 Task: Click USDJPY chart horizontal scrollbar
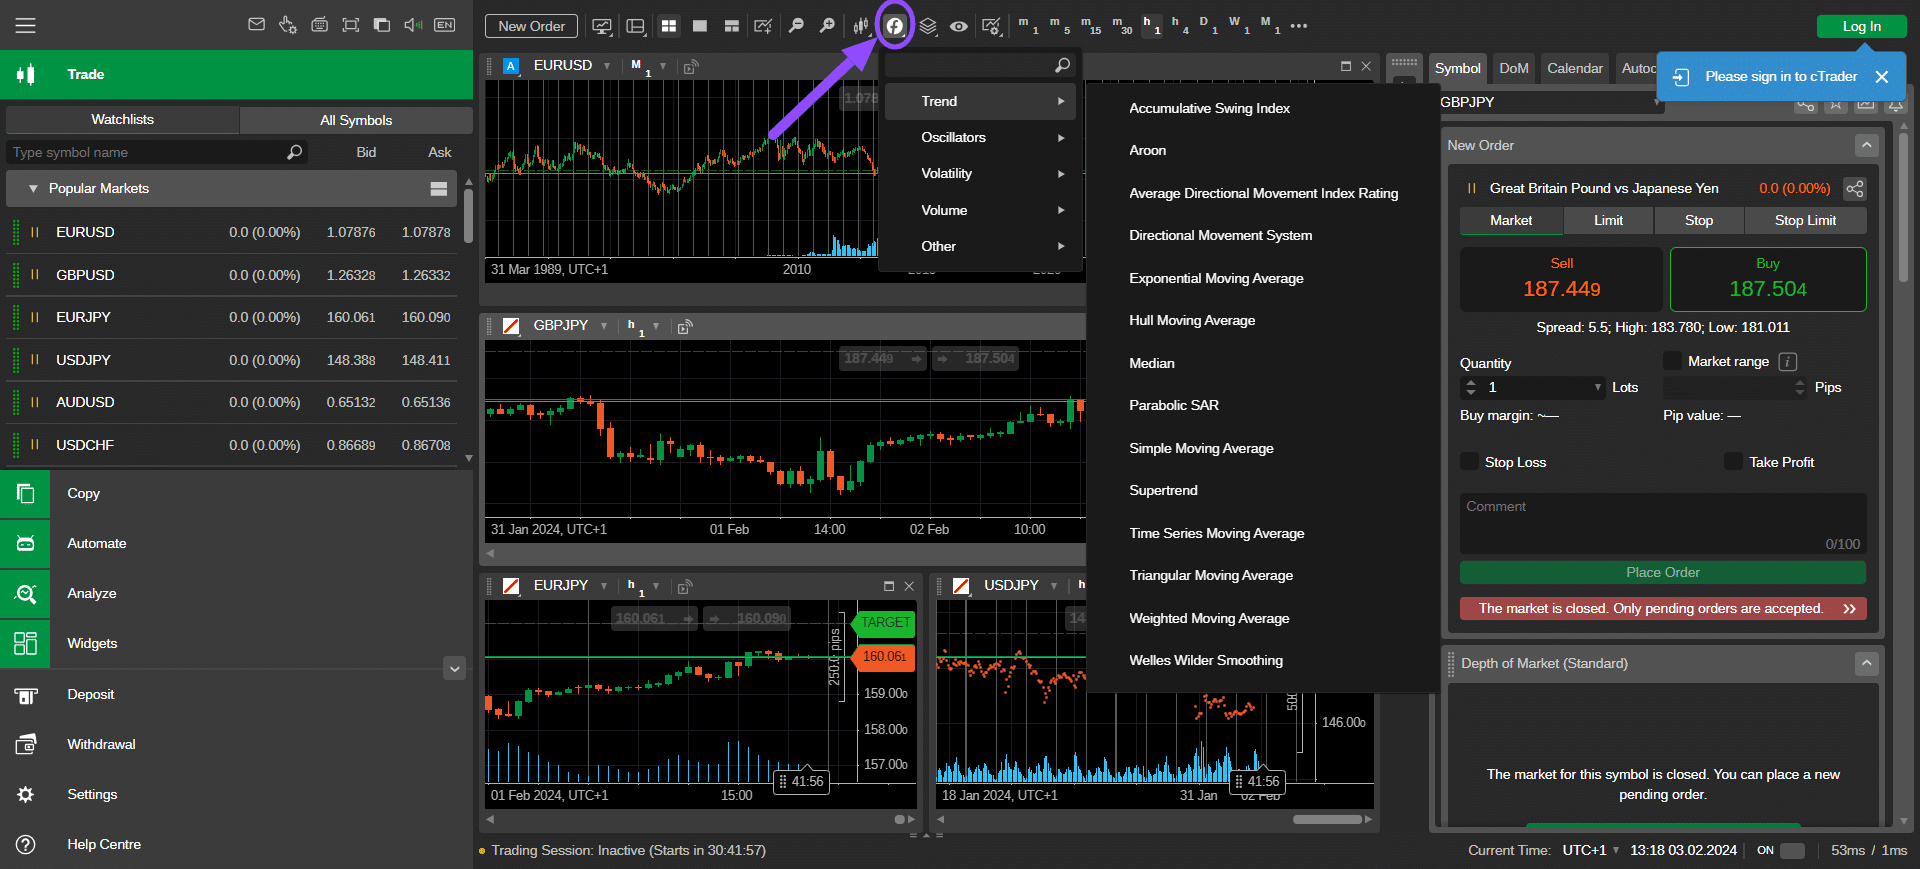[x=1327, y=820]
